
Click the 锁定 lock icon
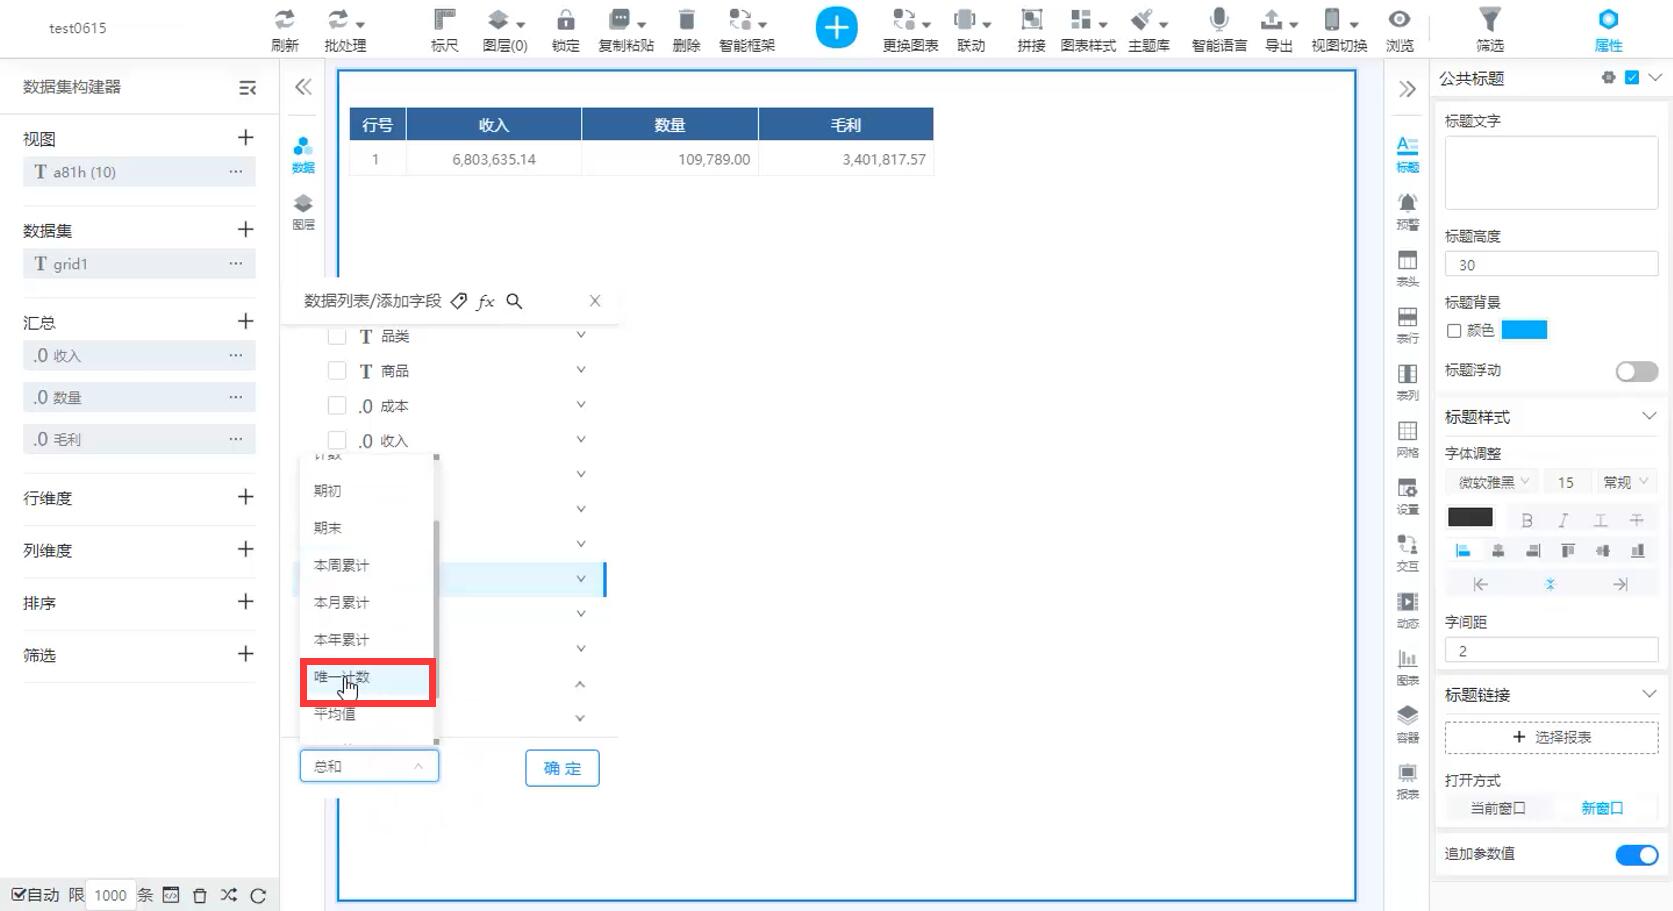click(565, 20)
